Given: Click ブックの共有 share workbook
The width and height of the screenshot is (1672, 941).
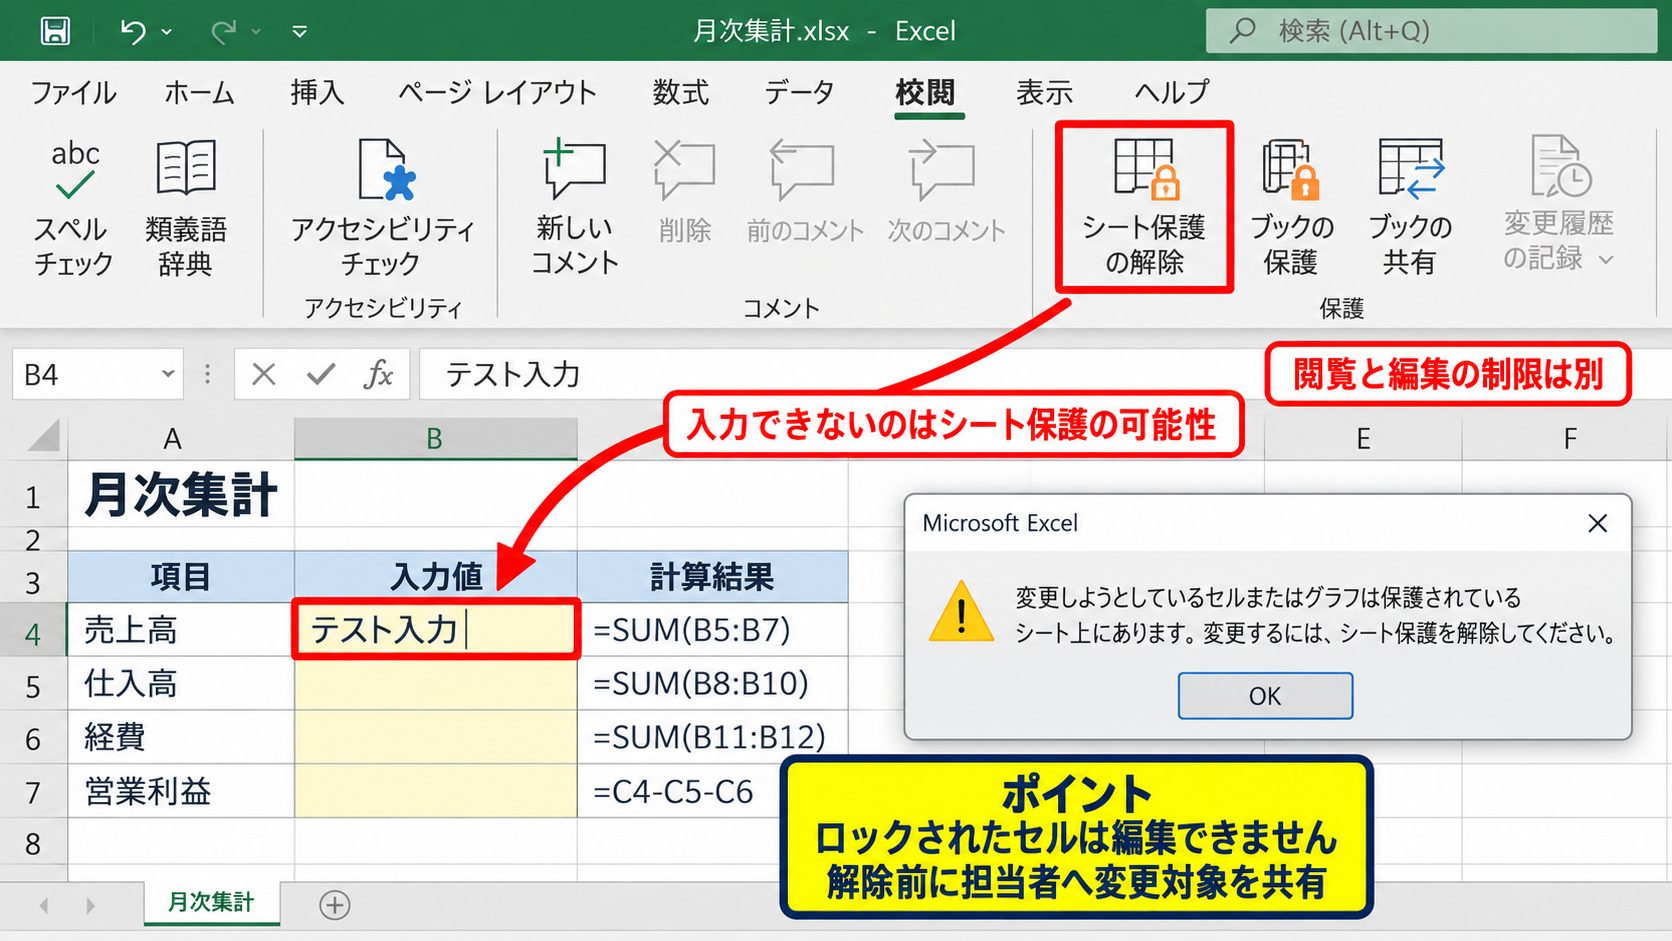Looking at the screenshot, I should 1409,208.
